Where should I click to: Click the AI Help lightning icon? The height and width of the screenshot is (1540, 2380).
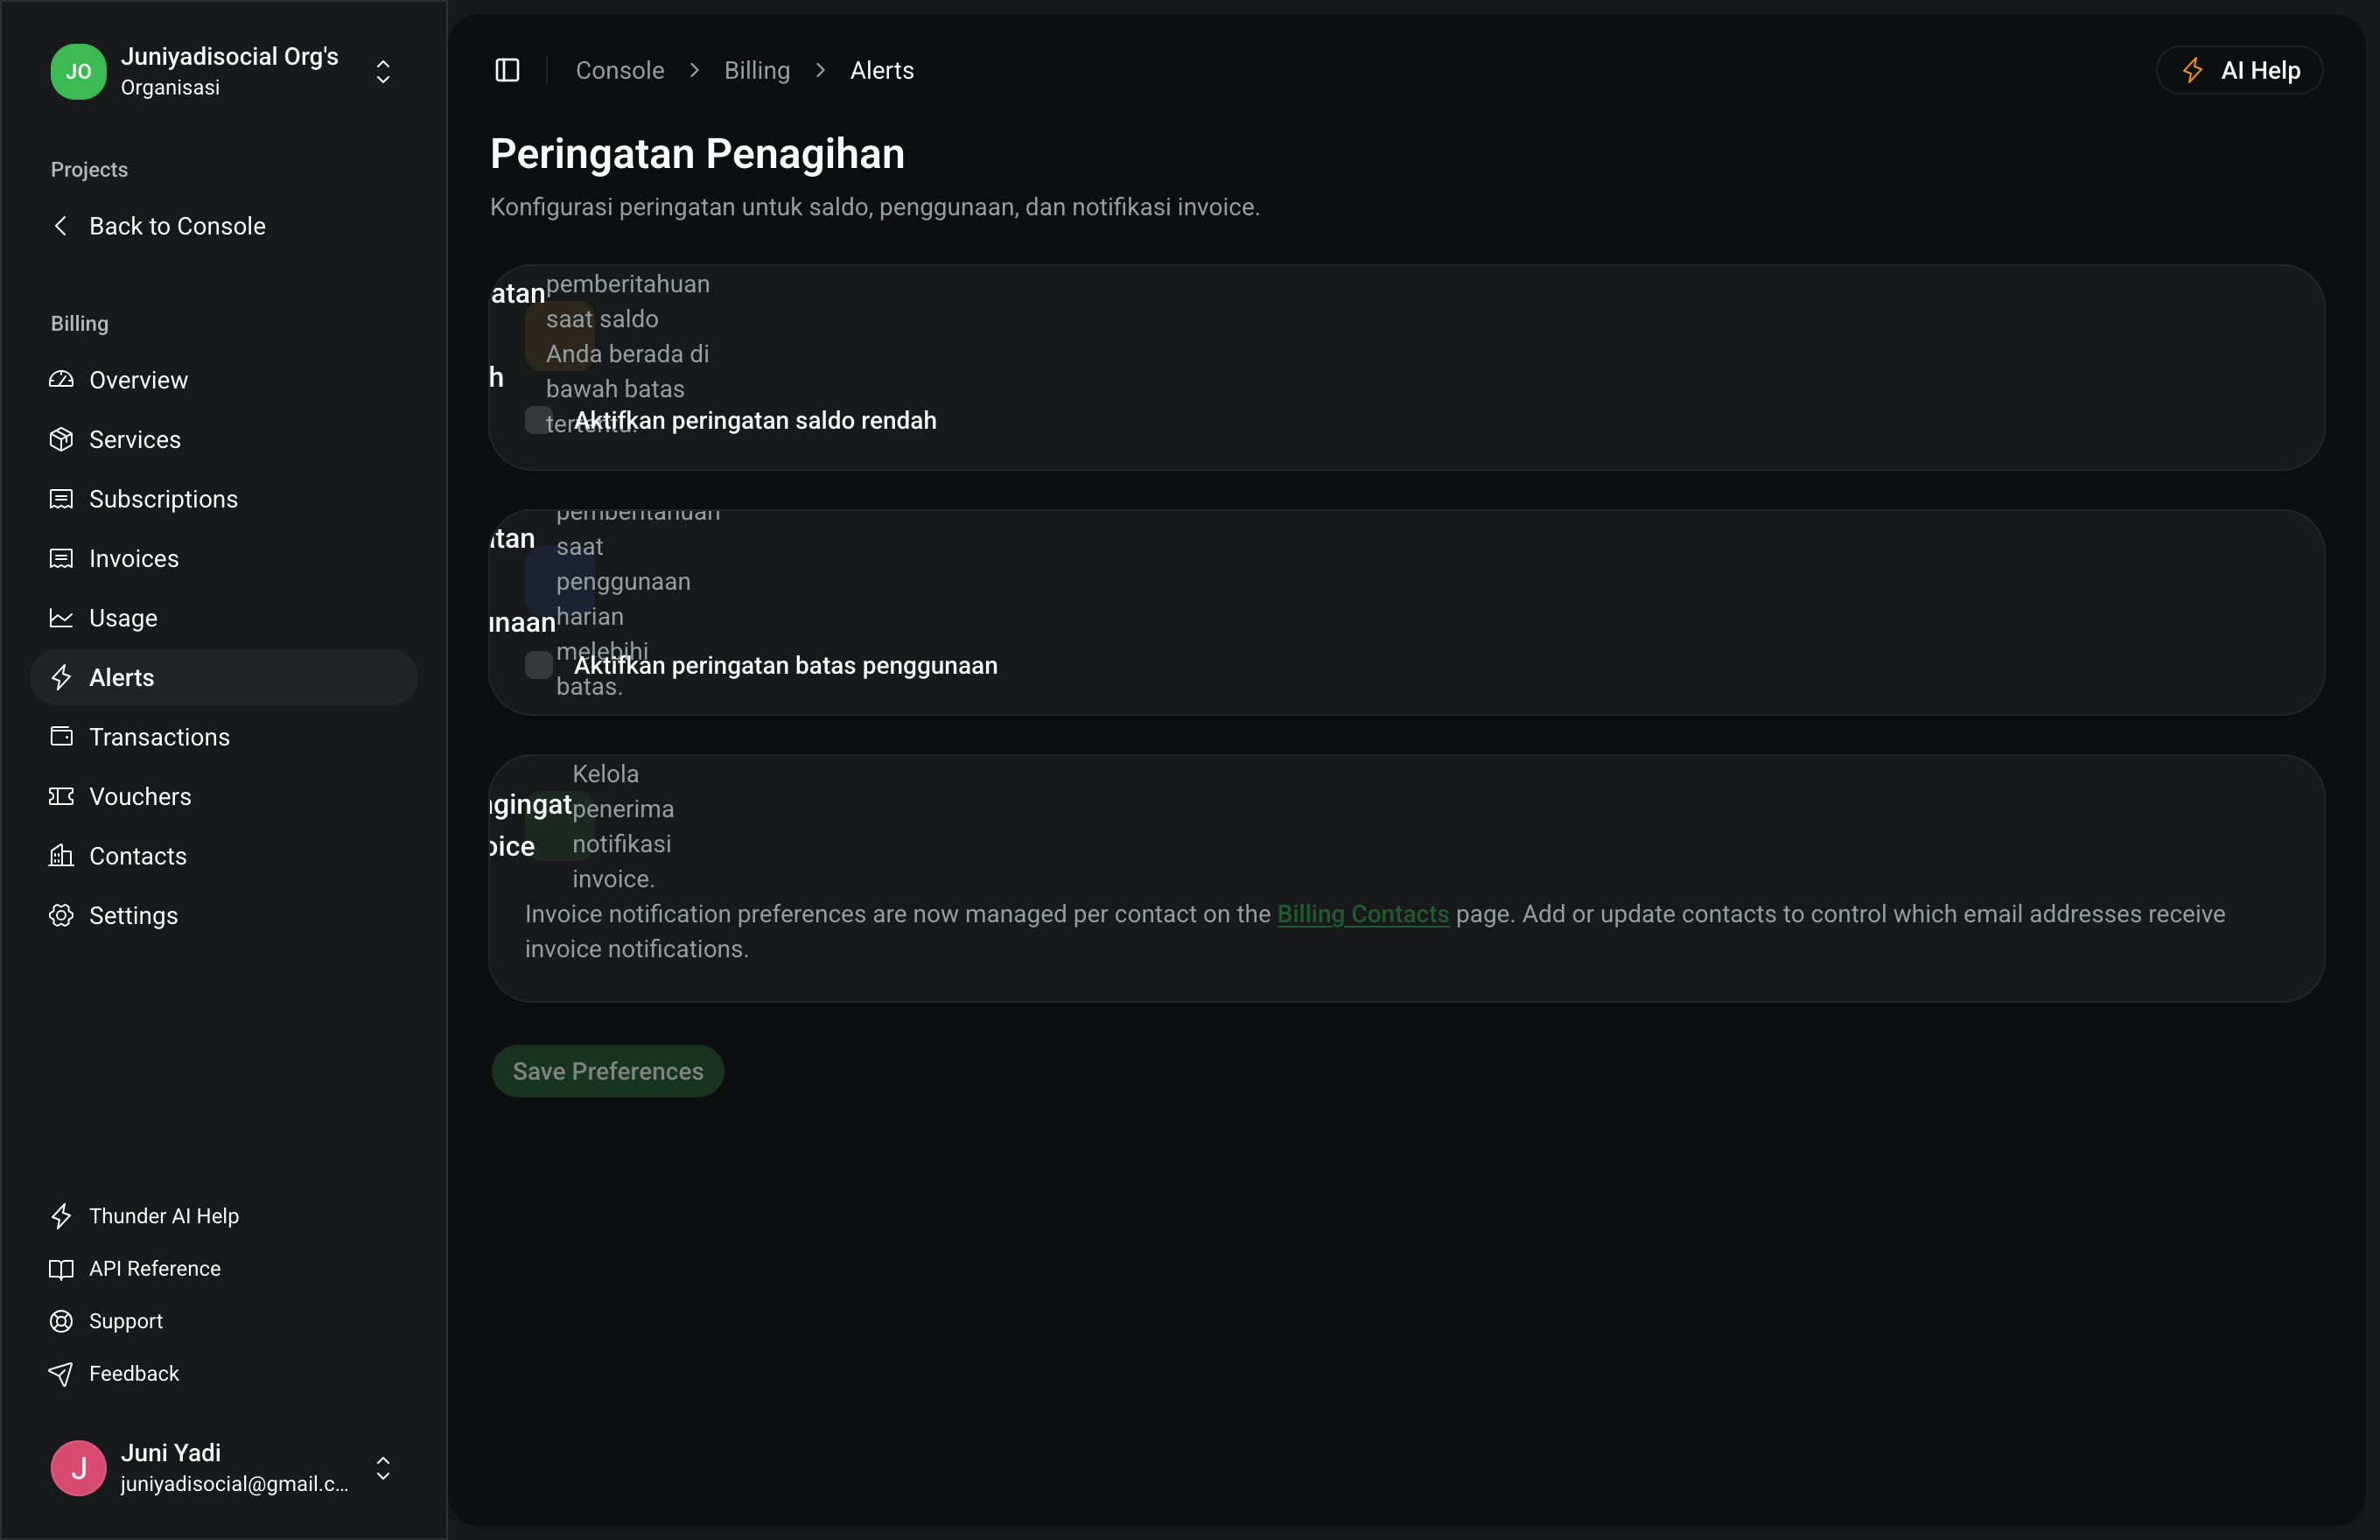[2193, 70]
